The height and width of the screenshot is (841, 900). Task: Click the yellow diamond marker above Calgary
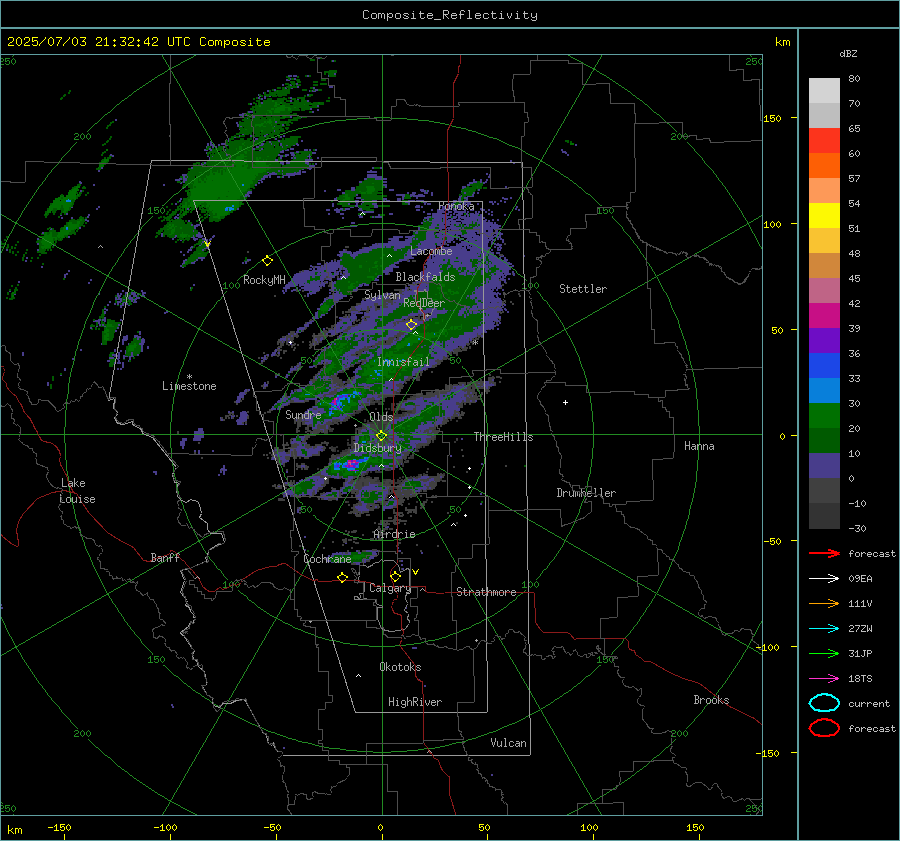395,576
